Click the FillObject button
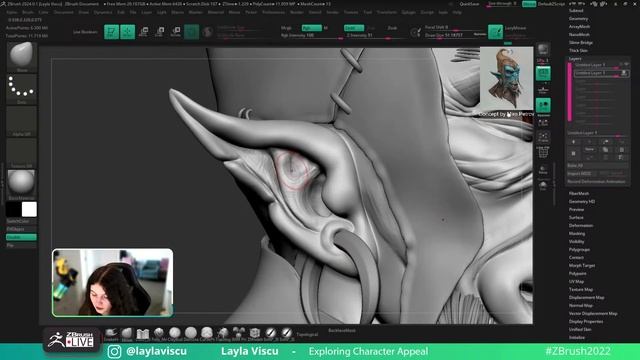 22,229
